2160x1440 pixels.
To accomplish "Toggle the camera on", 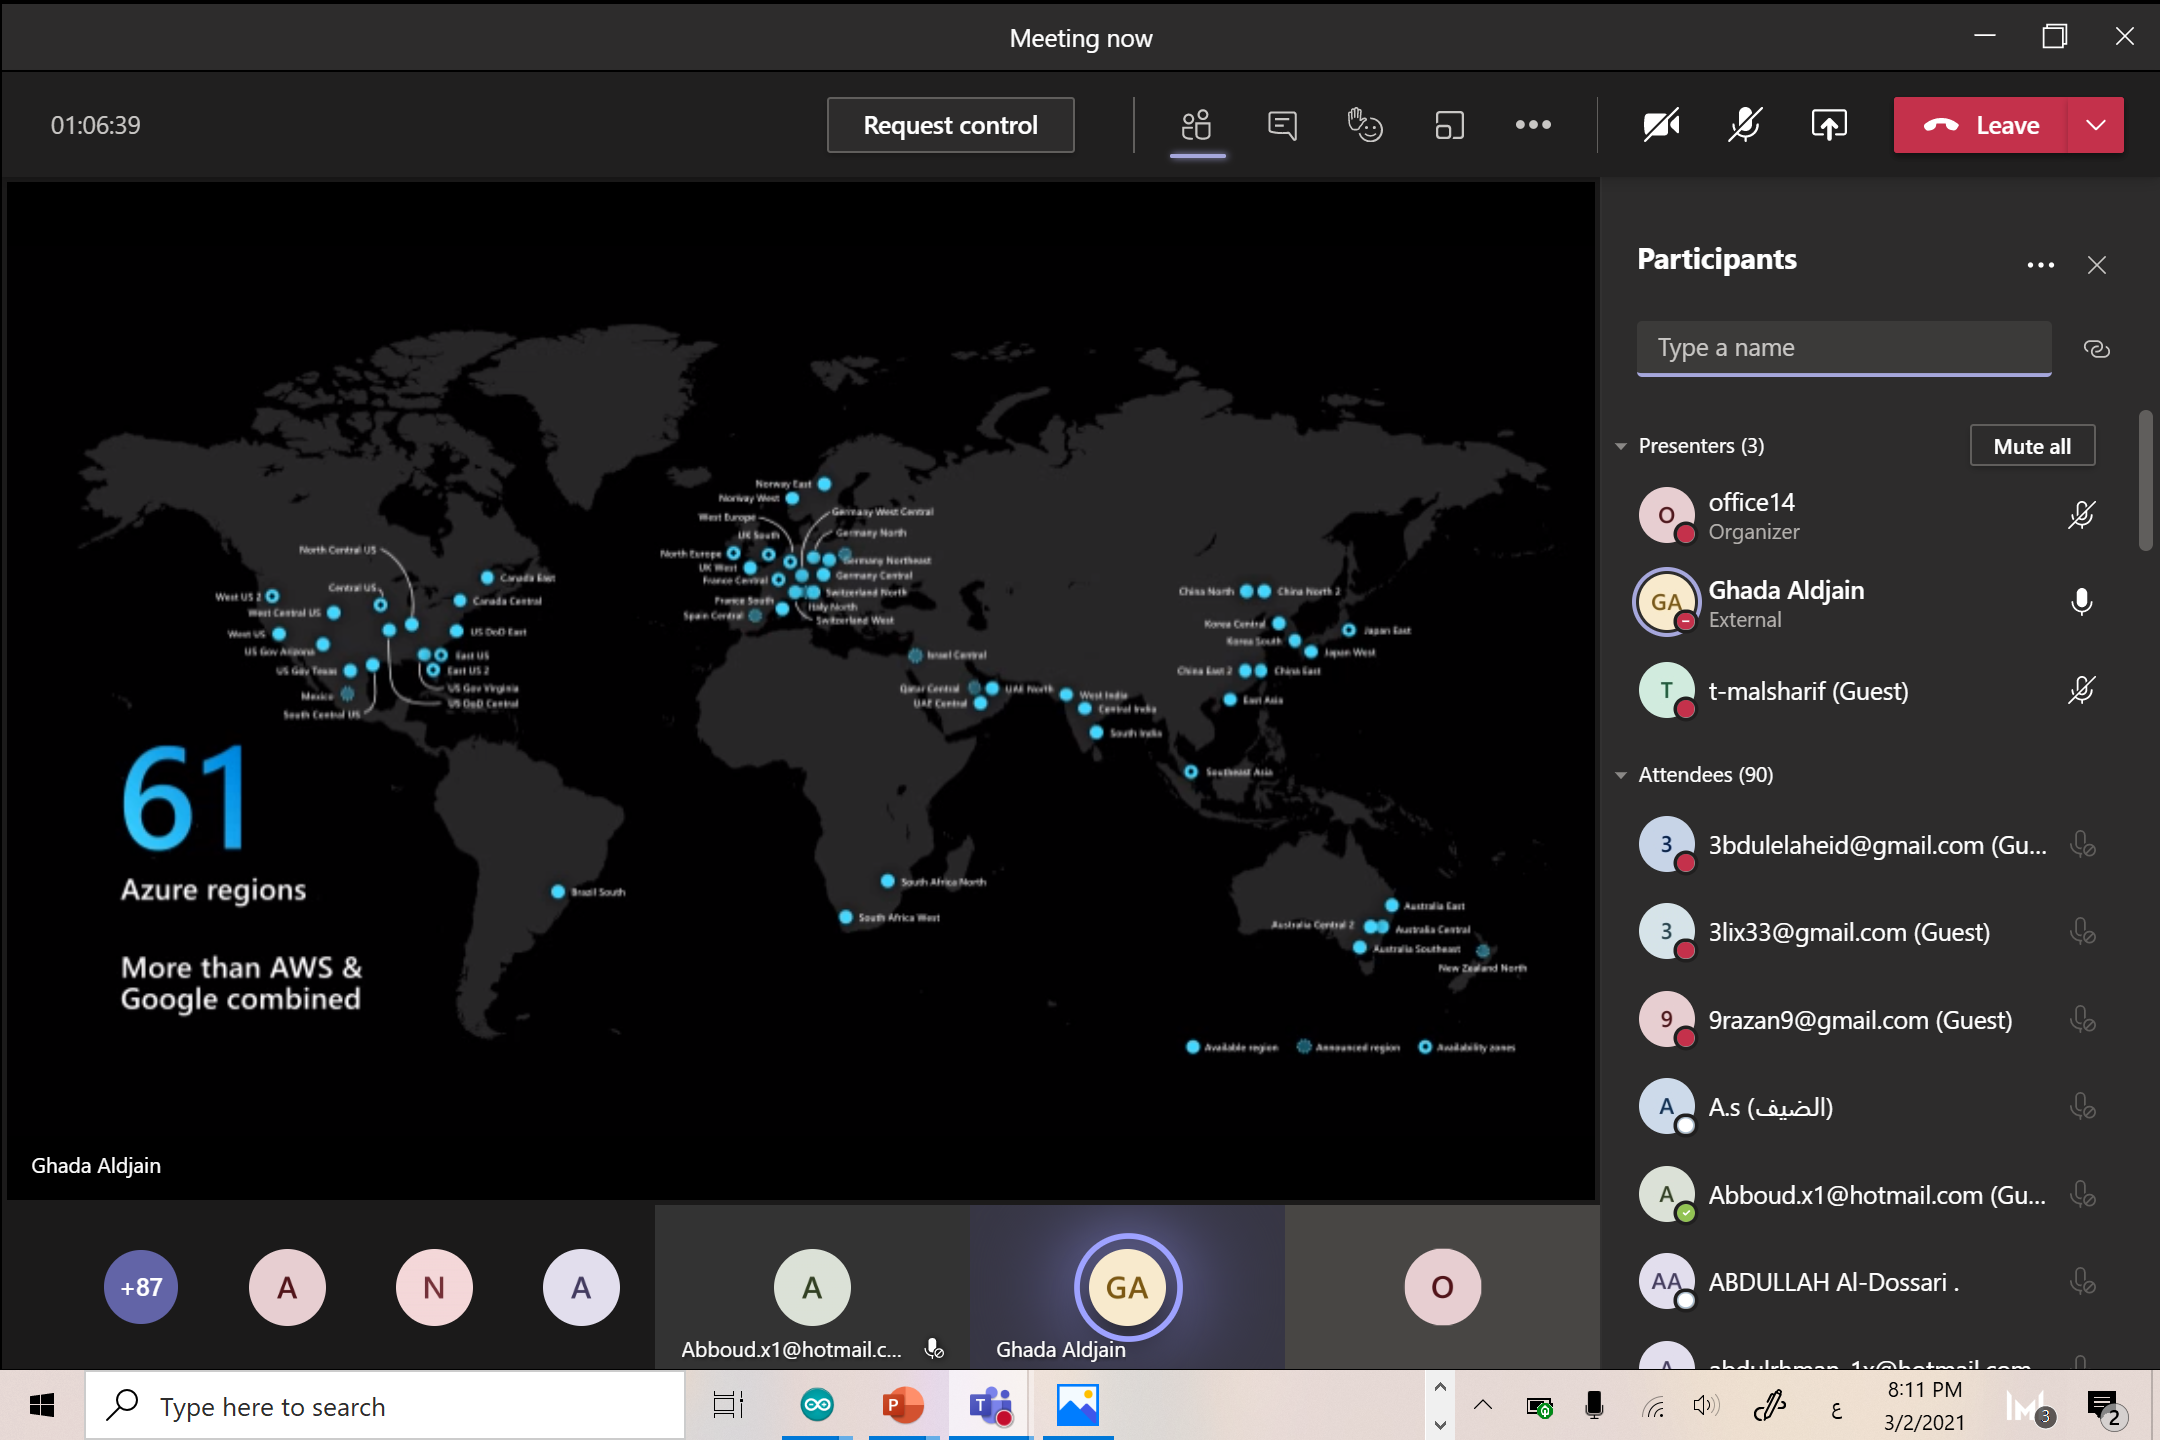I will click(1661, 125).
